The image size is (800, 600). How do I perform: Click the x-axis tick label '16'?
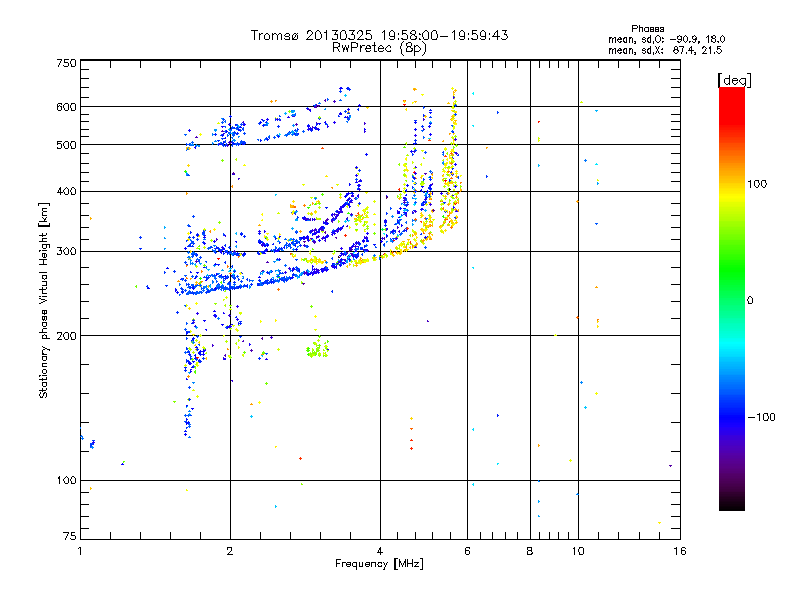(x=680, y=551)
